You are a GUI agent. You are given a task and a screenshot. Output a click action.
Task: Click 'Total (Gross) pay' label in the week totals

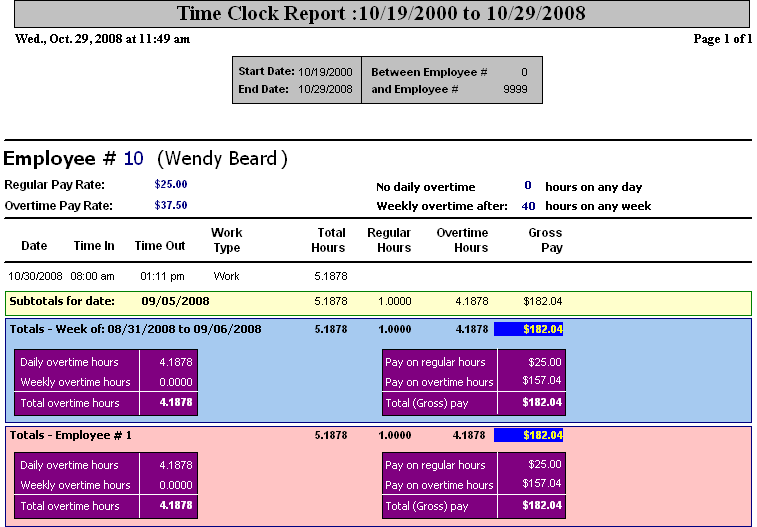click(x=427, y=403)
